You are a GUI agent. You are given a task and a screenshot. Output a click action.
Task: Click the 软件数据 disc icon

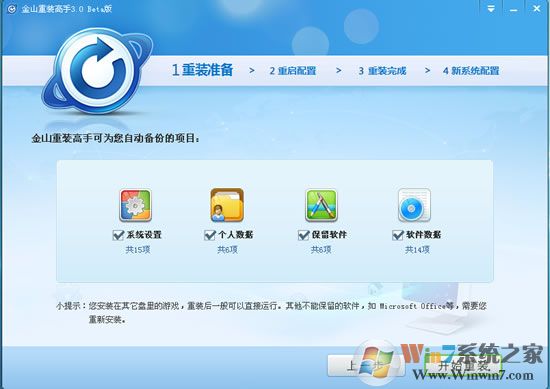point(414,205)
